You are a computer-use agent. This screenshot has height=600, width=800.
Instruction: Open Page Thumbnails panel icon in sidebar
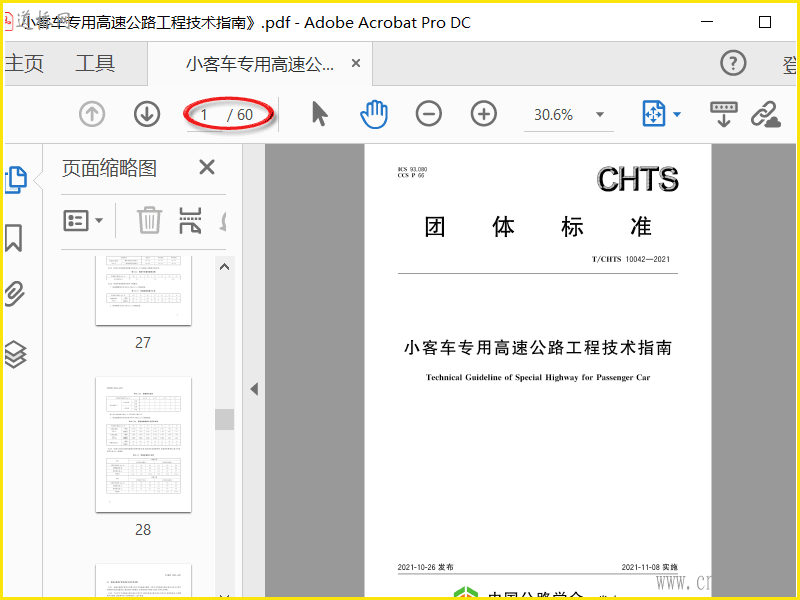click(16, 180)
